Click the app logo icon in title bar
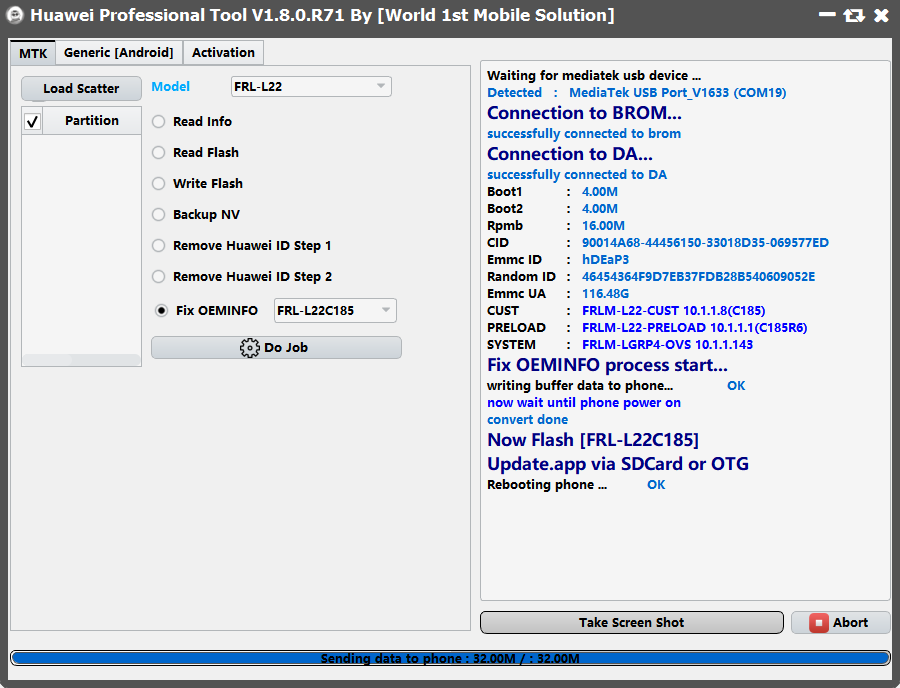This screenshot has width=900, height=688. [x=14, y=15]
